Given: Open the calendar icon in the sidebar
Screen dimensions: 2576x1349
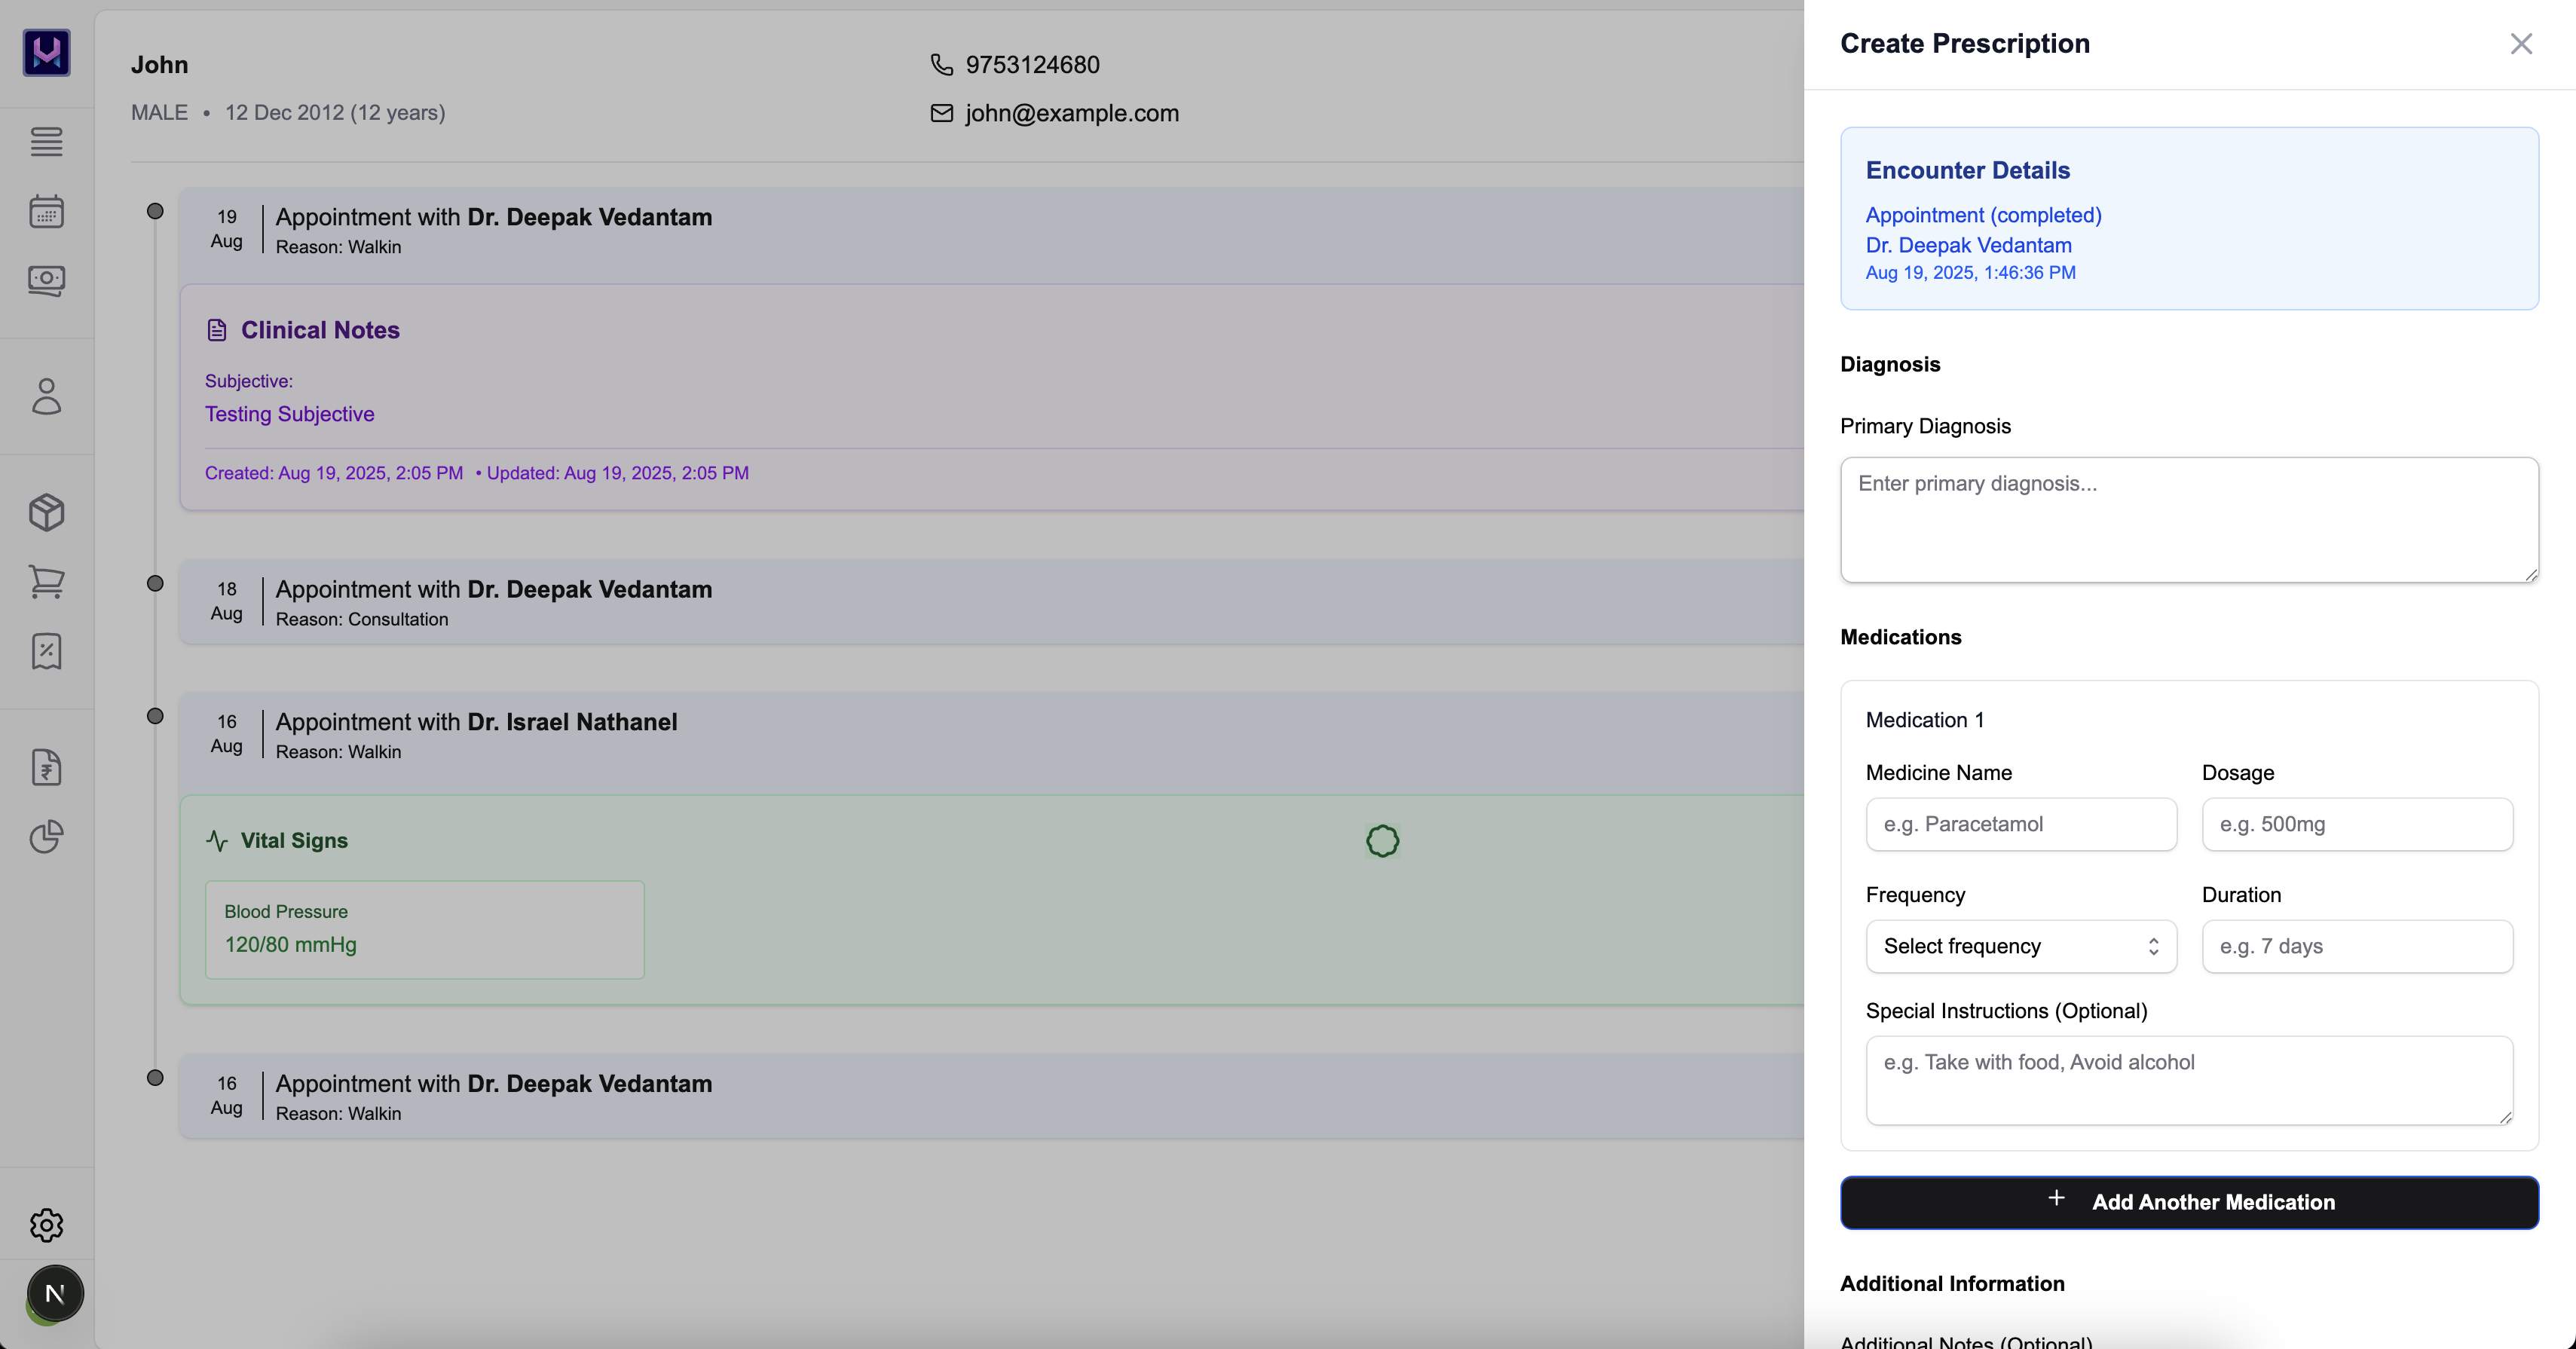Looking at the screenshot, I should coord(46,211).
